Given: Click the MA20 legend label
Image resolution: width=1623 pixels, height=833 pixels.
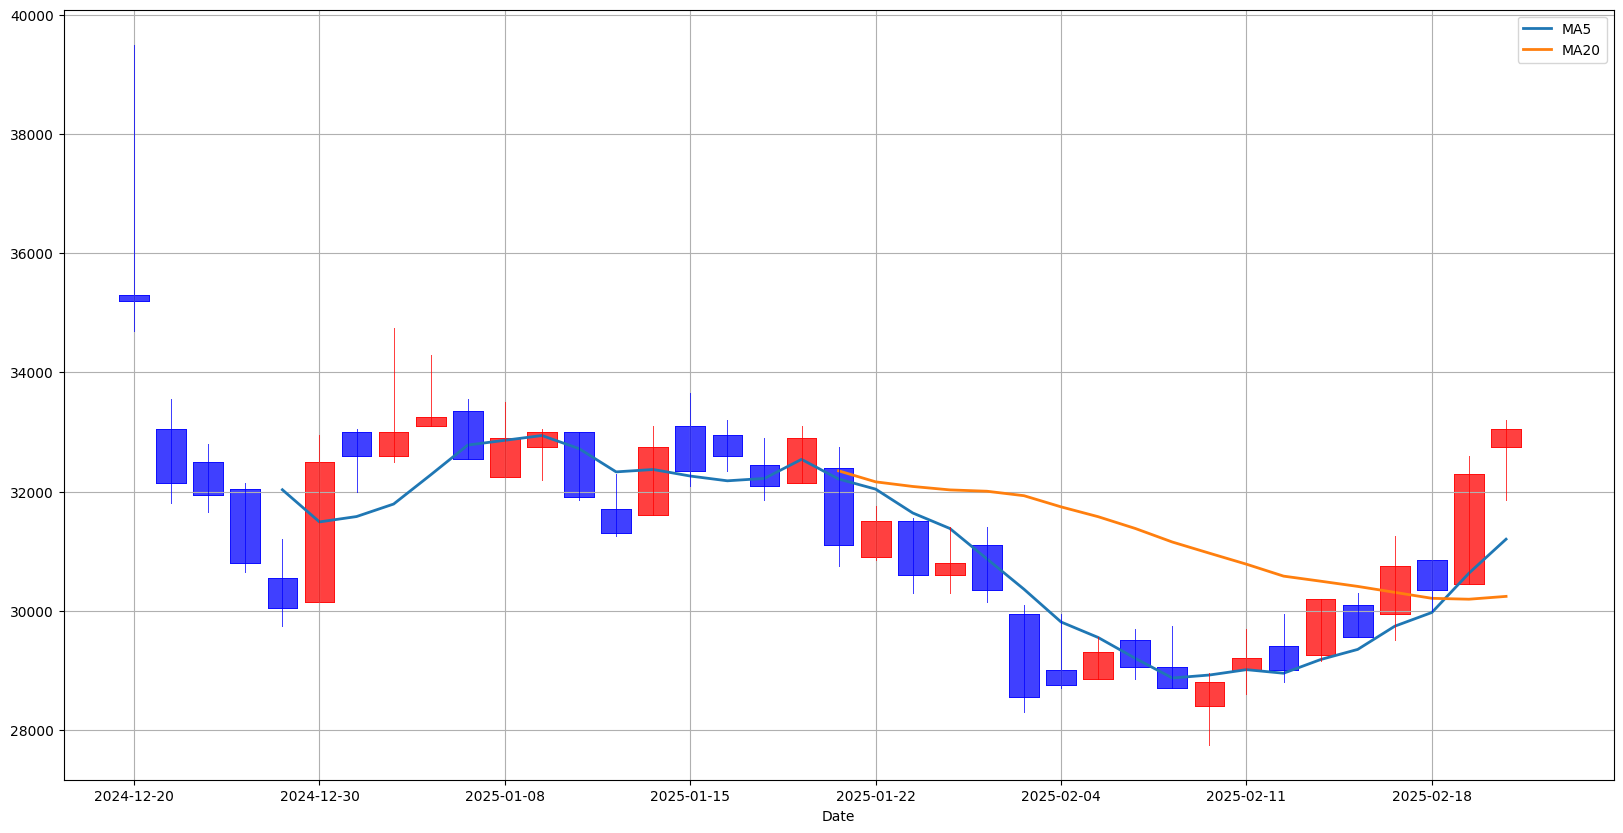Looking at the screenshot, I should click(1580, 50).
